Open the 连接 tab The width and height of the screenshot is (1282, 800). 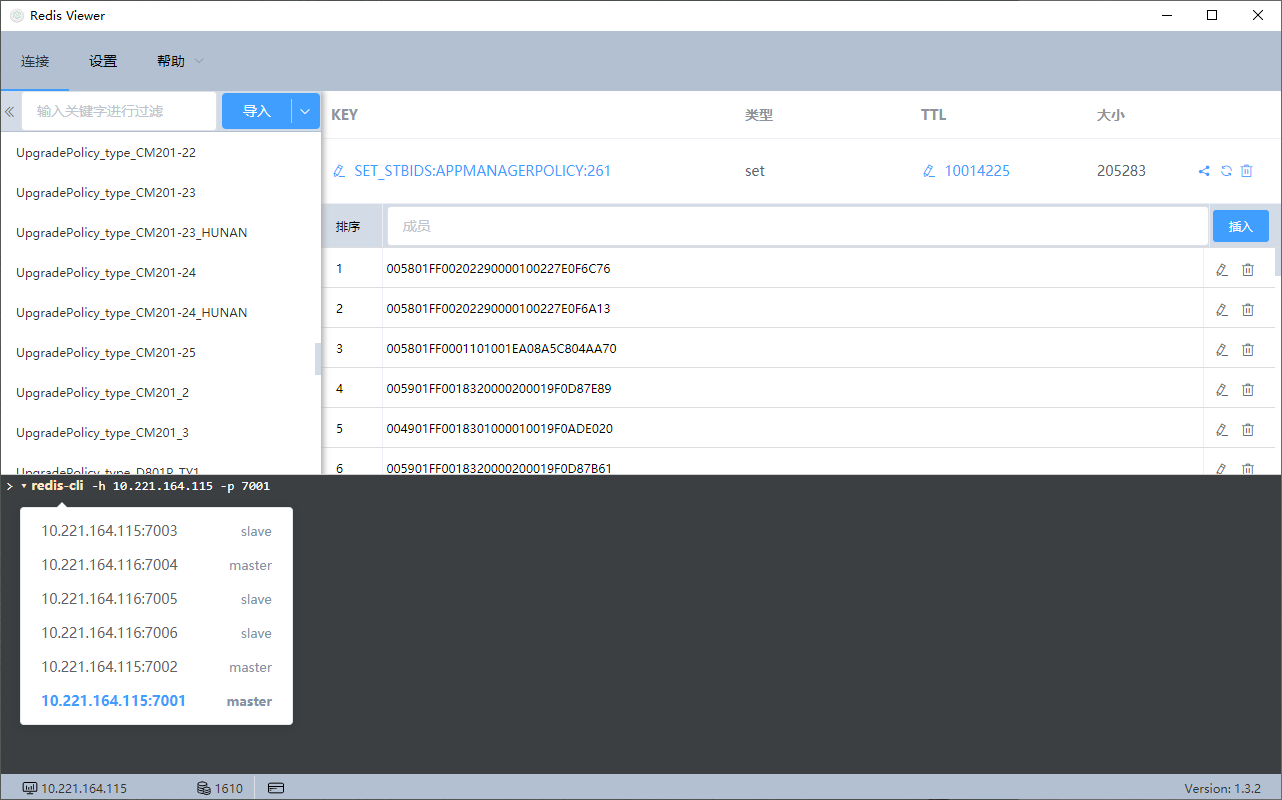click(x=35, y=61)
